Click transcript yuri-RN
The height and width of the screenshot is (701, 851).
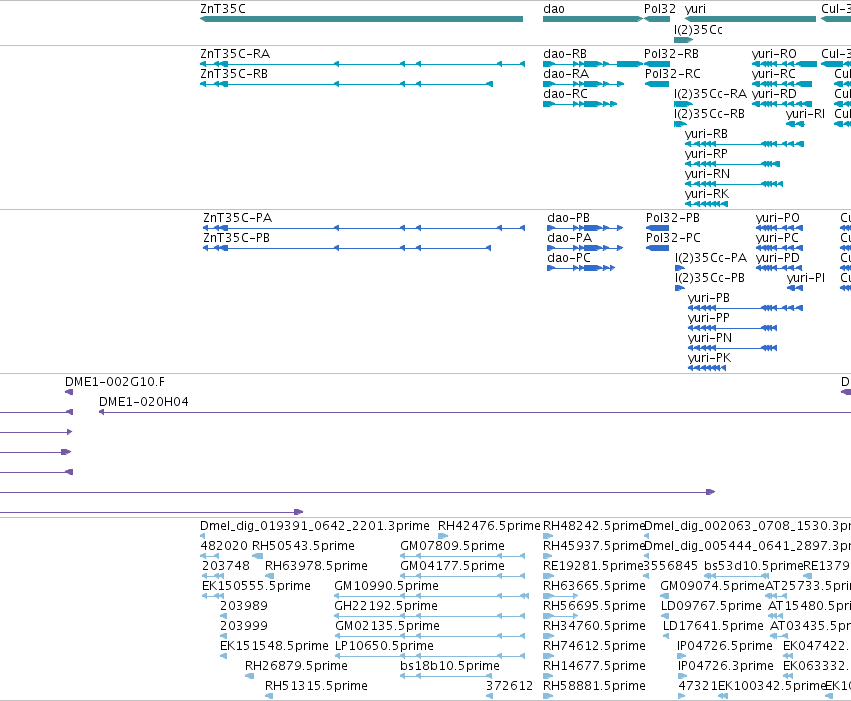(734, 184)
